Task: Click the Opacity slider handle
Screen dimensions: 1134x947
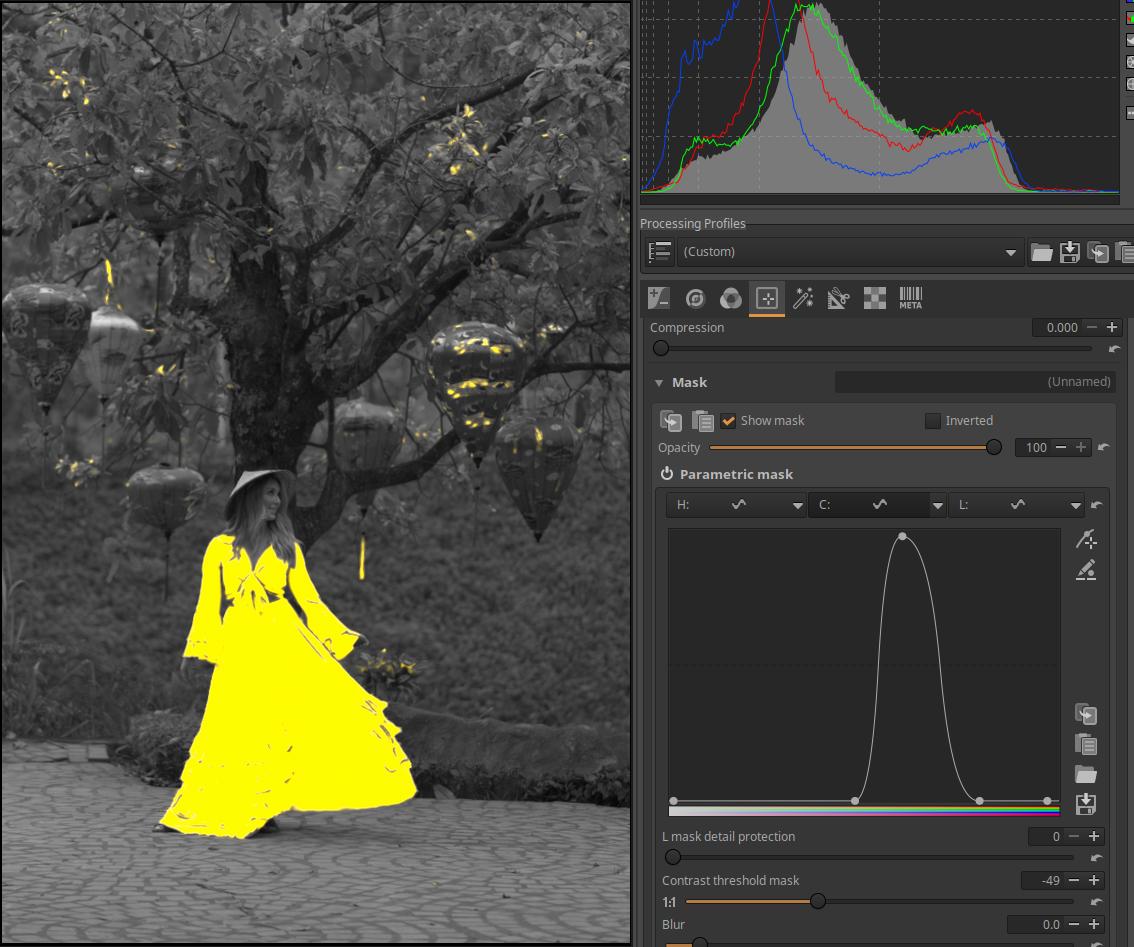Action: pyautogui.click(x=994, y=448)
